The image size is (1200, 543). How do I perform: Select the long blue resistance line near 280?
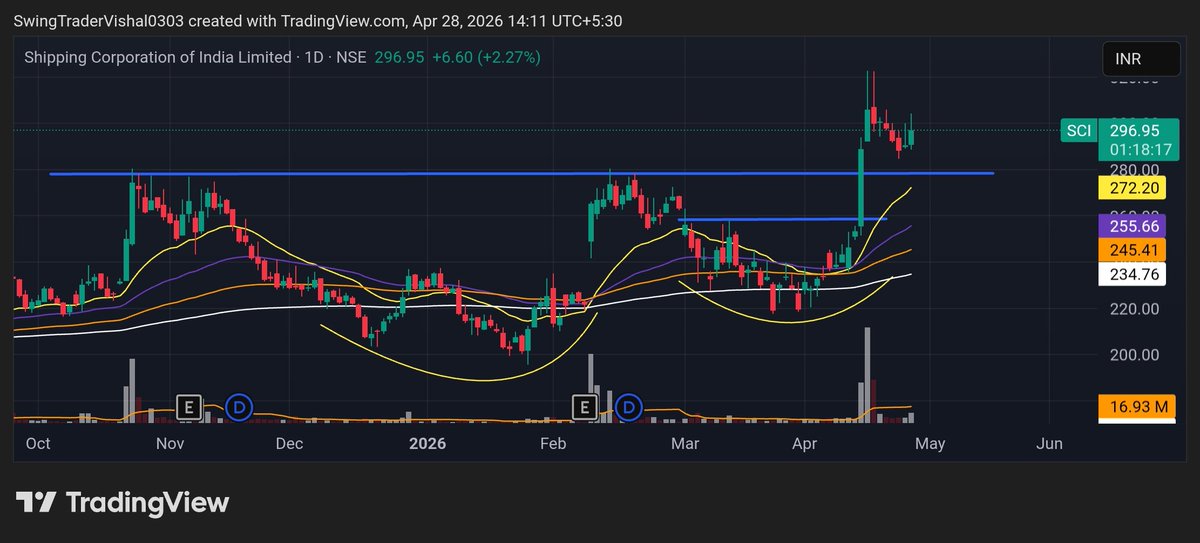(x=521, y=174)
